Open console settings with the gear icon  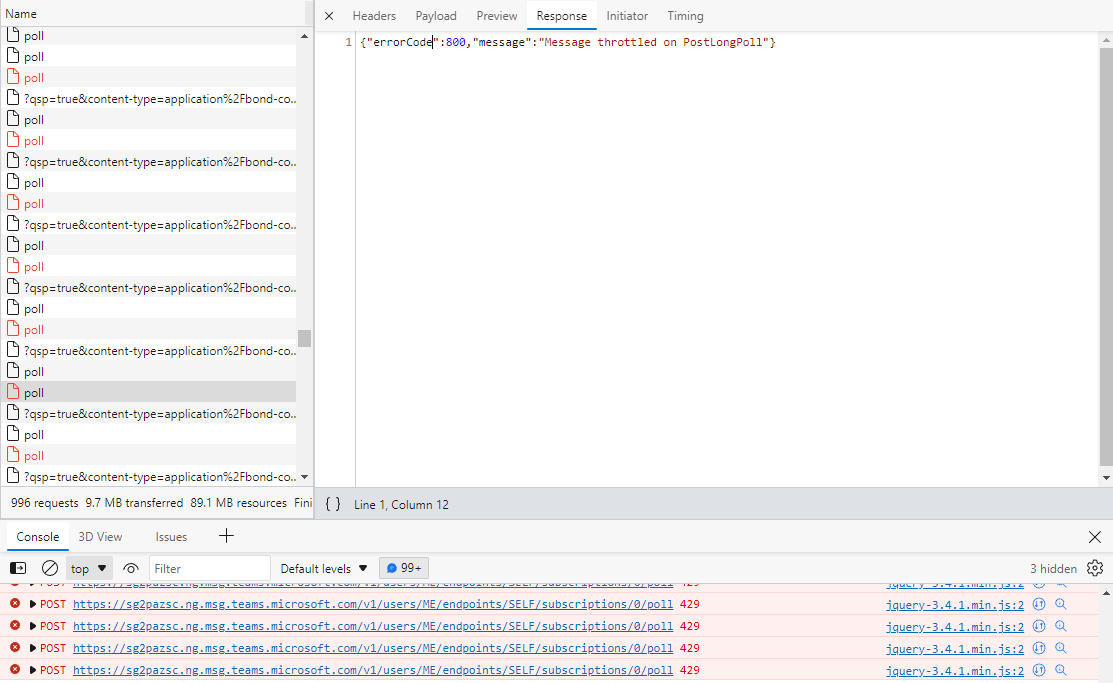(x=1095, y=567)
